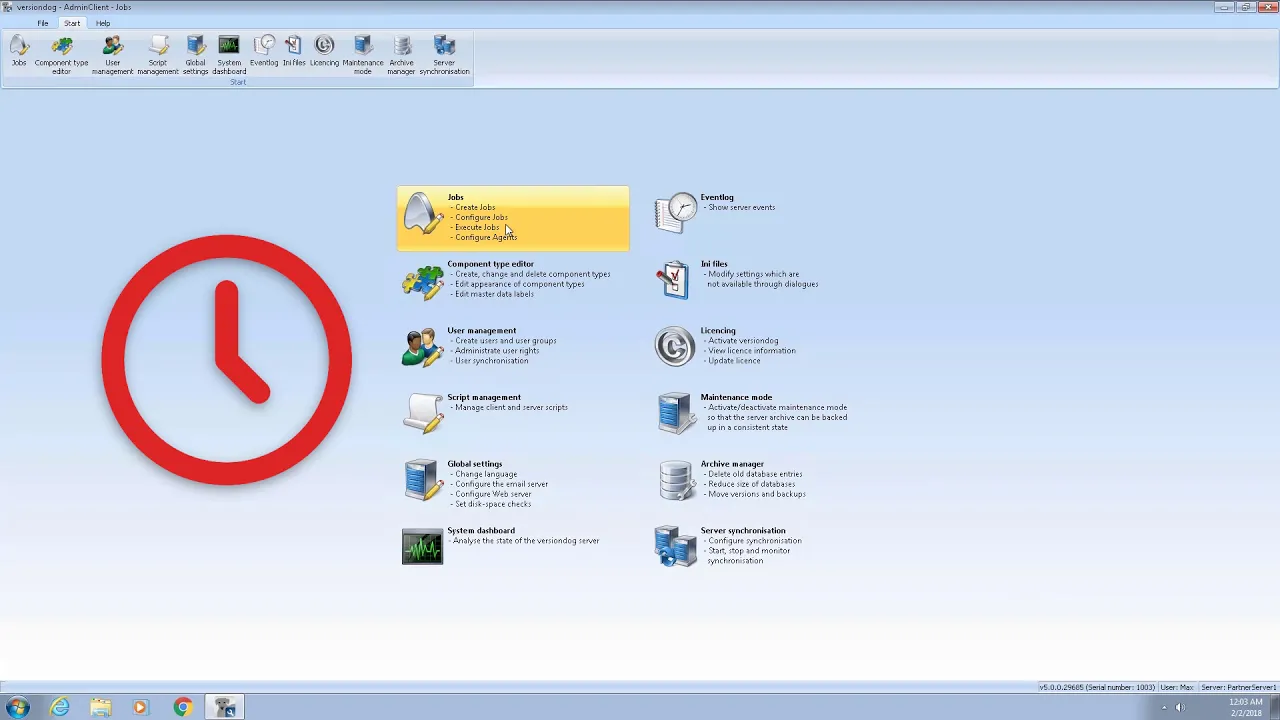Open Global settings toolbar icon
1280x720 pixels.
coord(195,55)
